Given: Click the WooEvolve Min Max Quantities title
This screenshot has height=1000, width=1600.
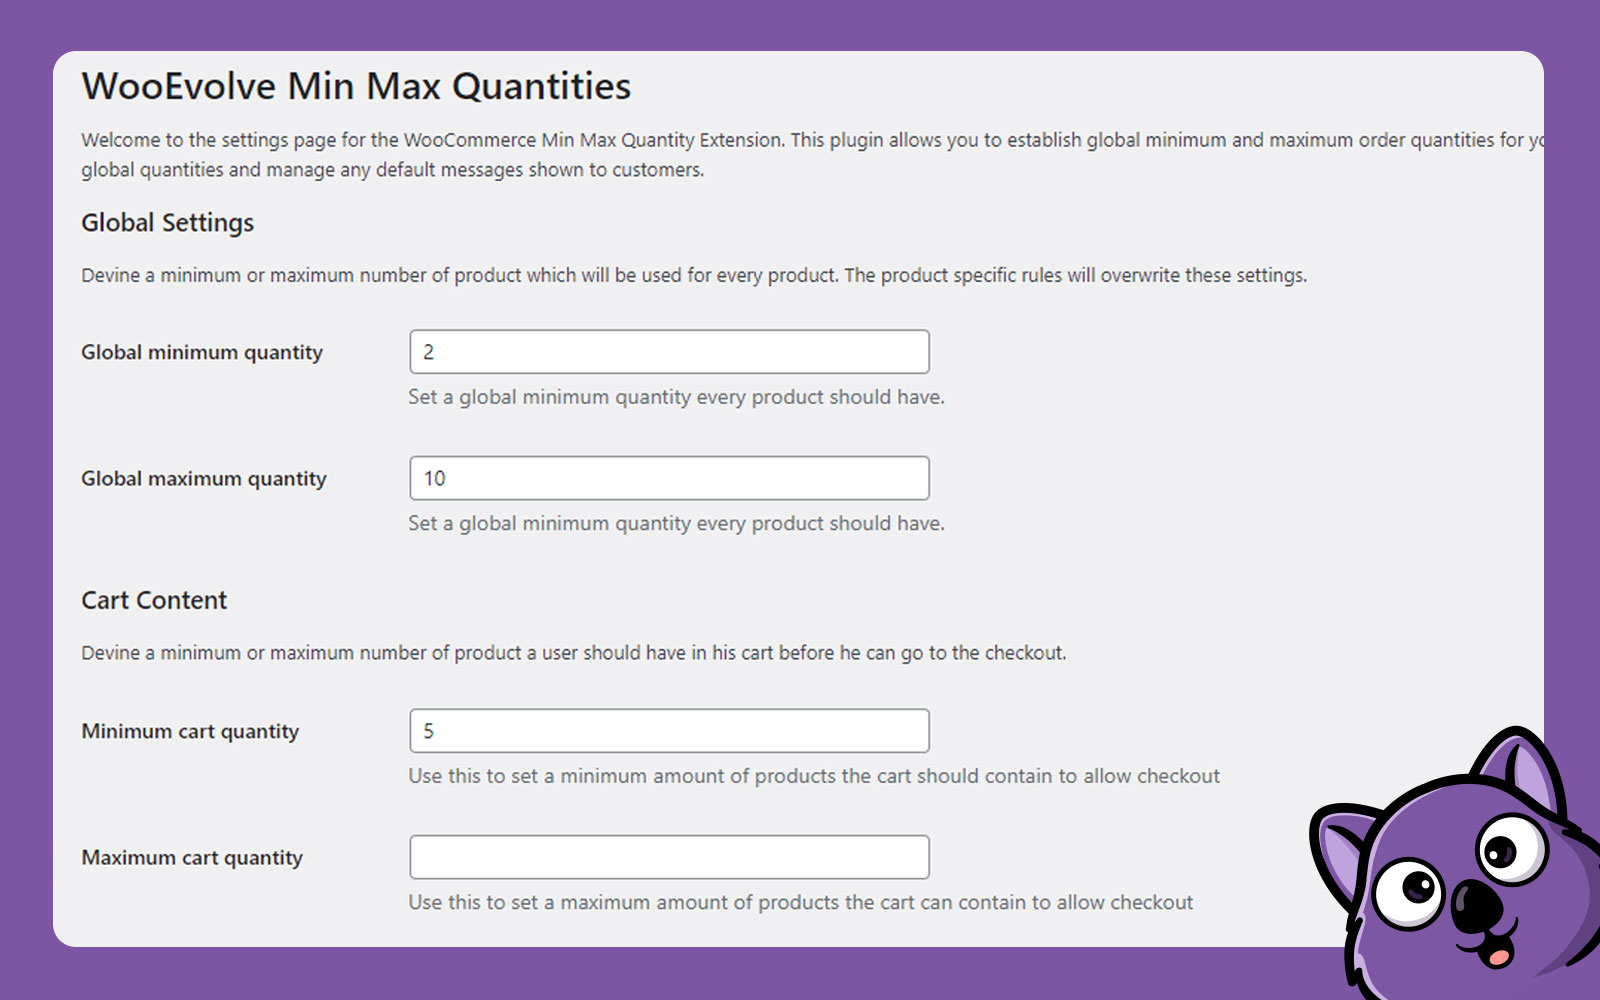Looking at the screenshot, I should click(x=356, y=87).
